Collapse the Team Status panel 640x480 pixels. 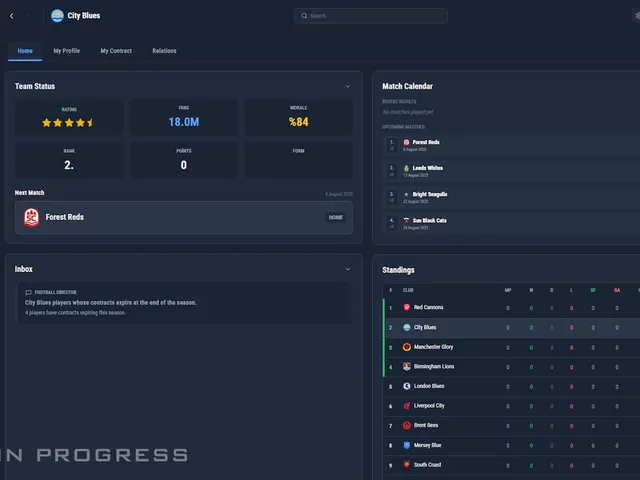[x=348, y=87]
